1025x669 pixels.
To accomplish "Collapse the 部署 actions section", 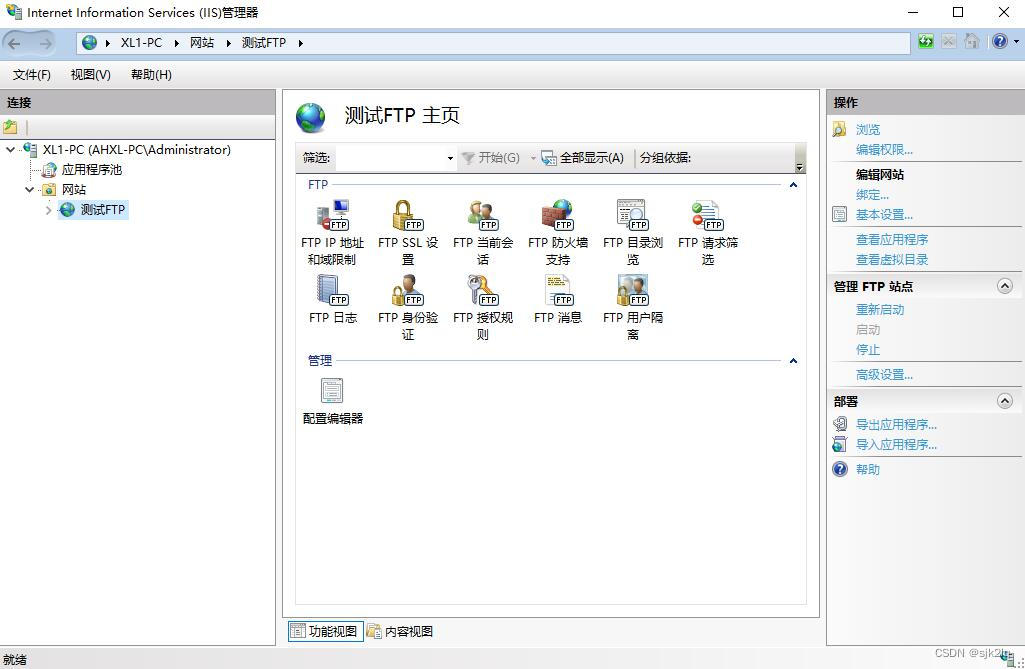I will point(1005,401).
